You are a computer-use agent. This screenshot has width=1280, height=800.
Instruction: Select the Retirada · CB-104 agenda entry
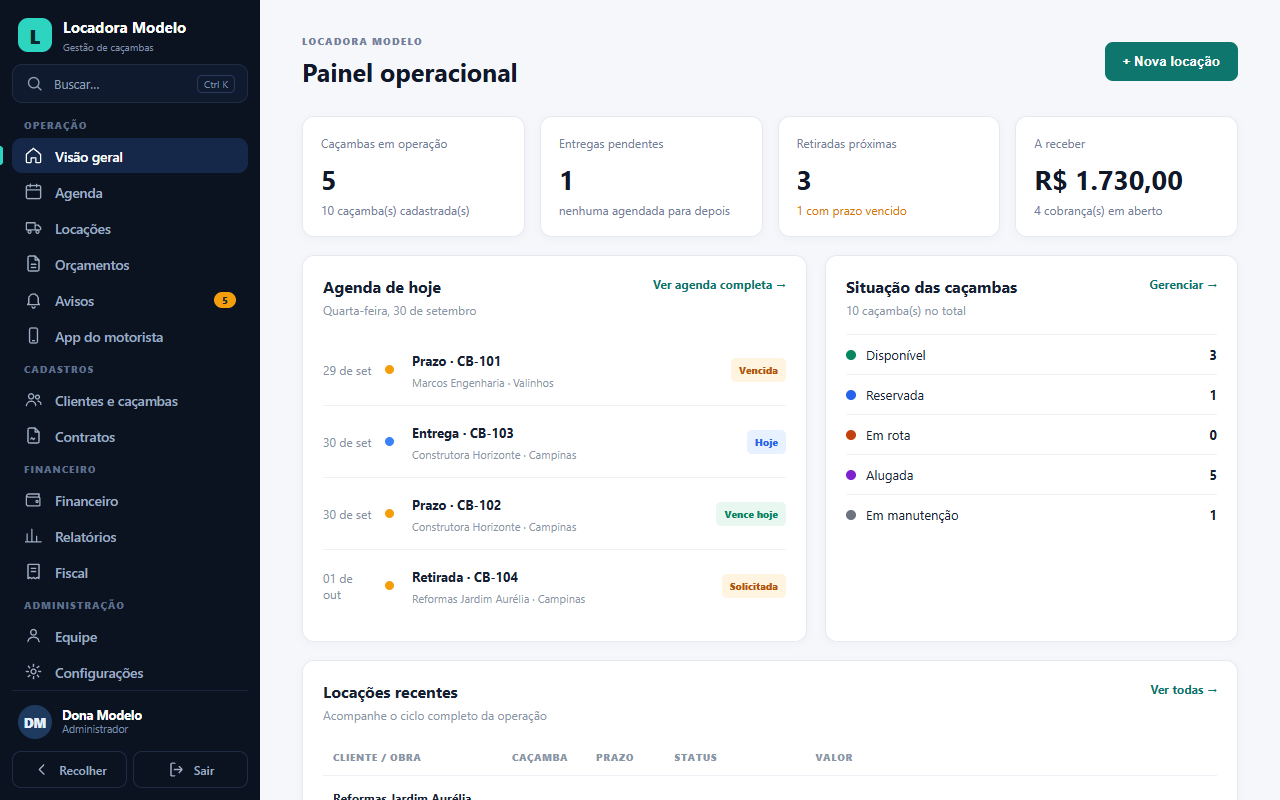point(554,586)
